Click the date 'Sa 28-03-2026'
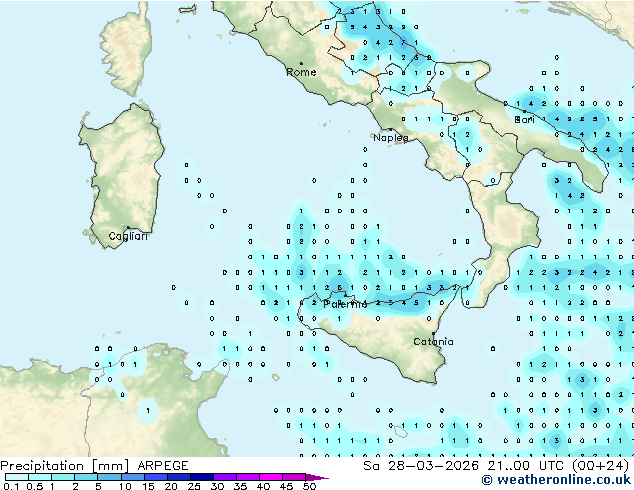Image resolution: width=634 pixels, height=490 pixels. click(x=423, y=466)
